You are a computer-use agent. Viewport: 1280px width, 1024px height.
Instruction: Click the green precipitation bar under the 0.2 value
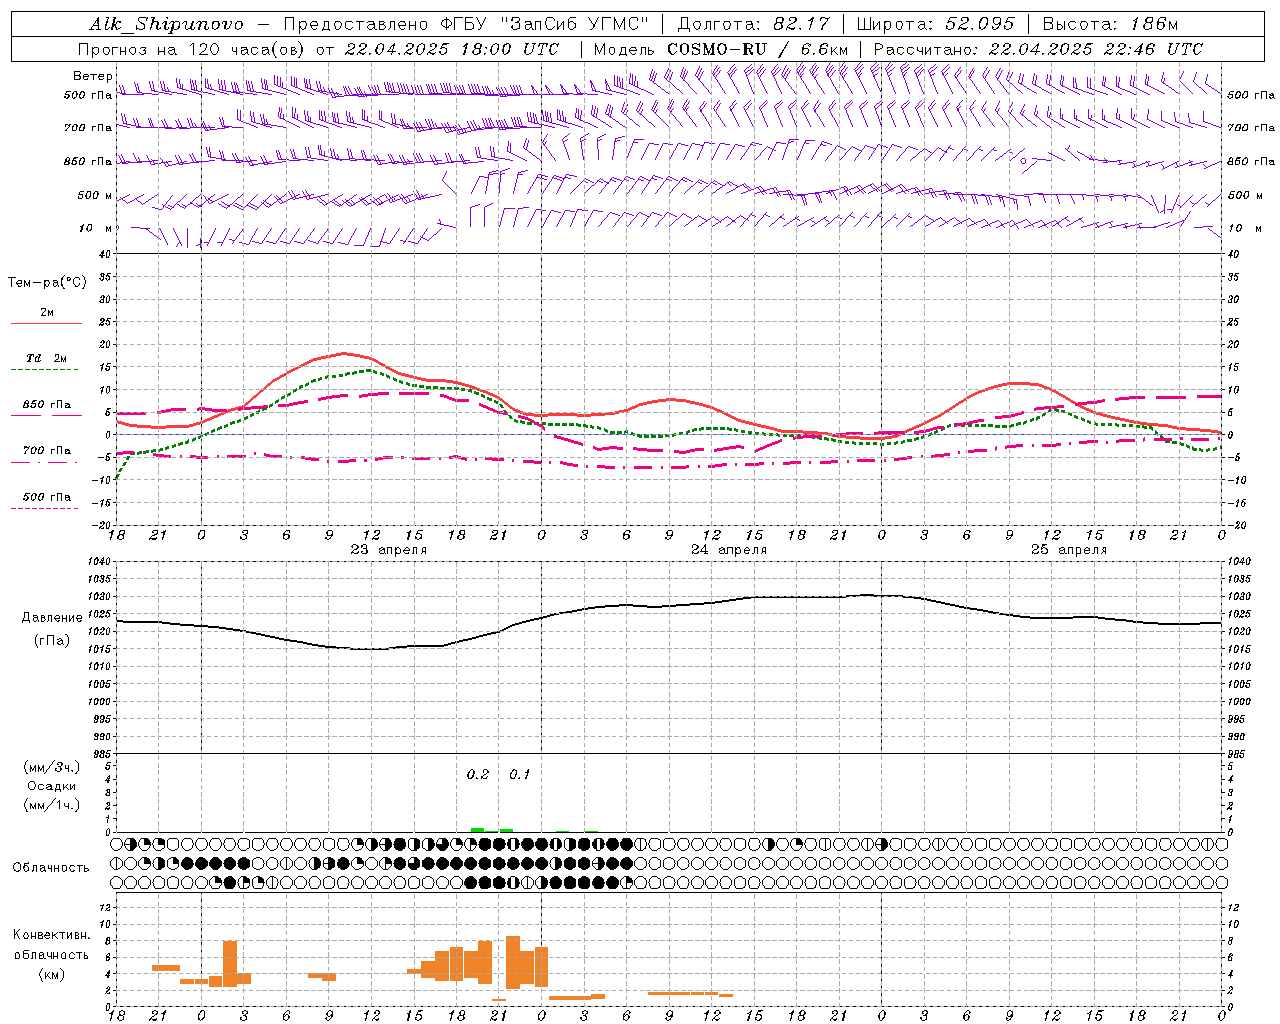478,830
